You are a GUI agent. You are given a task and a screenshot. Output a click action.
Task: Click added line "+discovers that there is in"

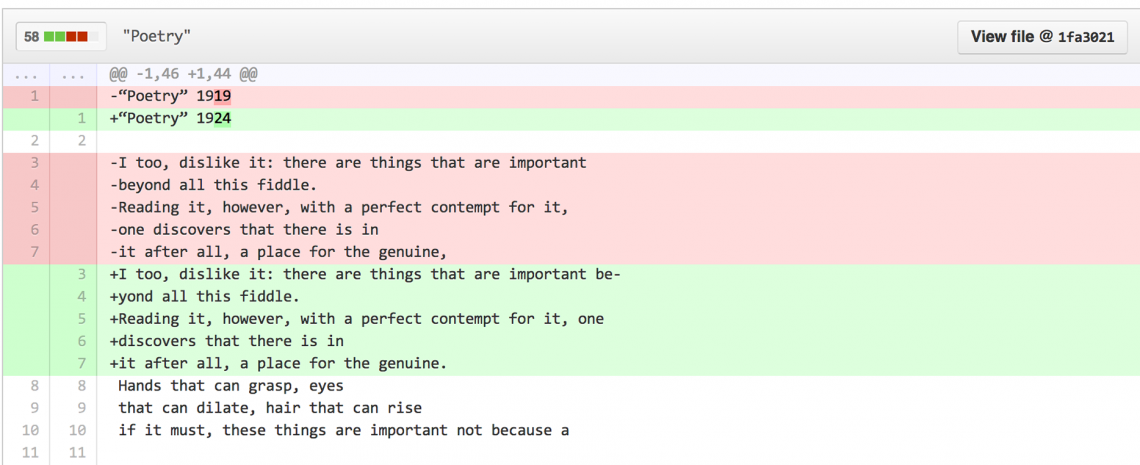[227, 341]
